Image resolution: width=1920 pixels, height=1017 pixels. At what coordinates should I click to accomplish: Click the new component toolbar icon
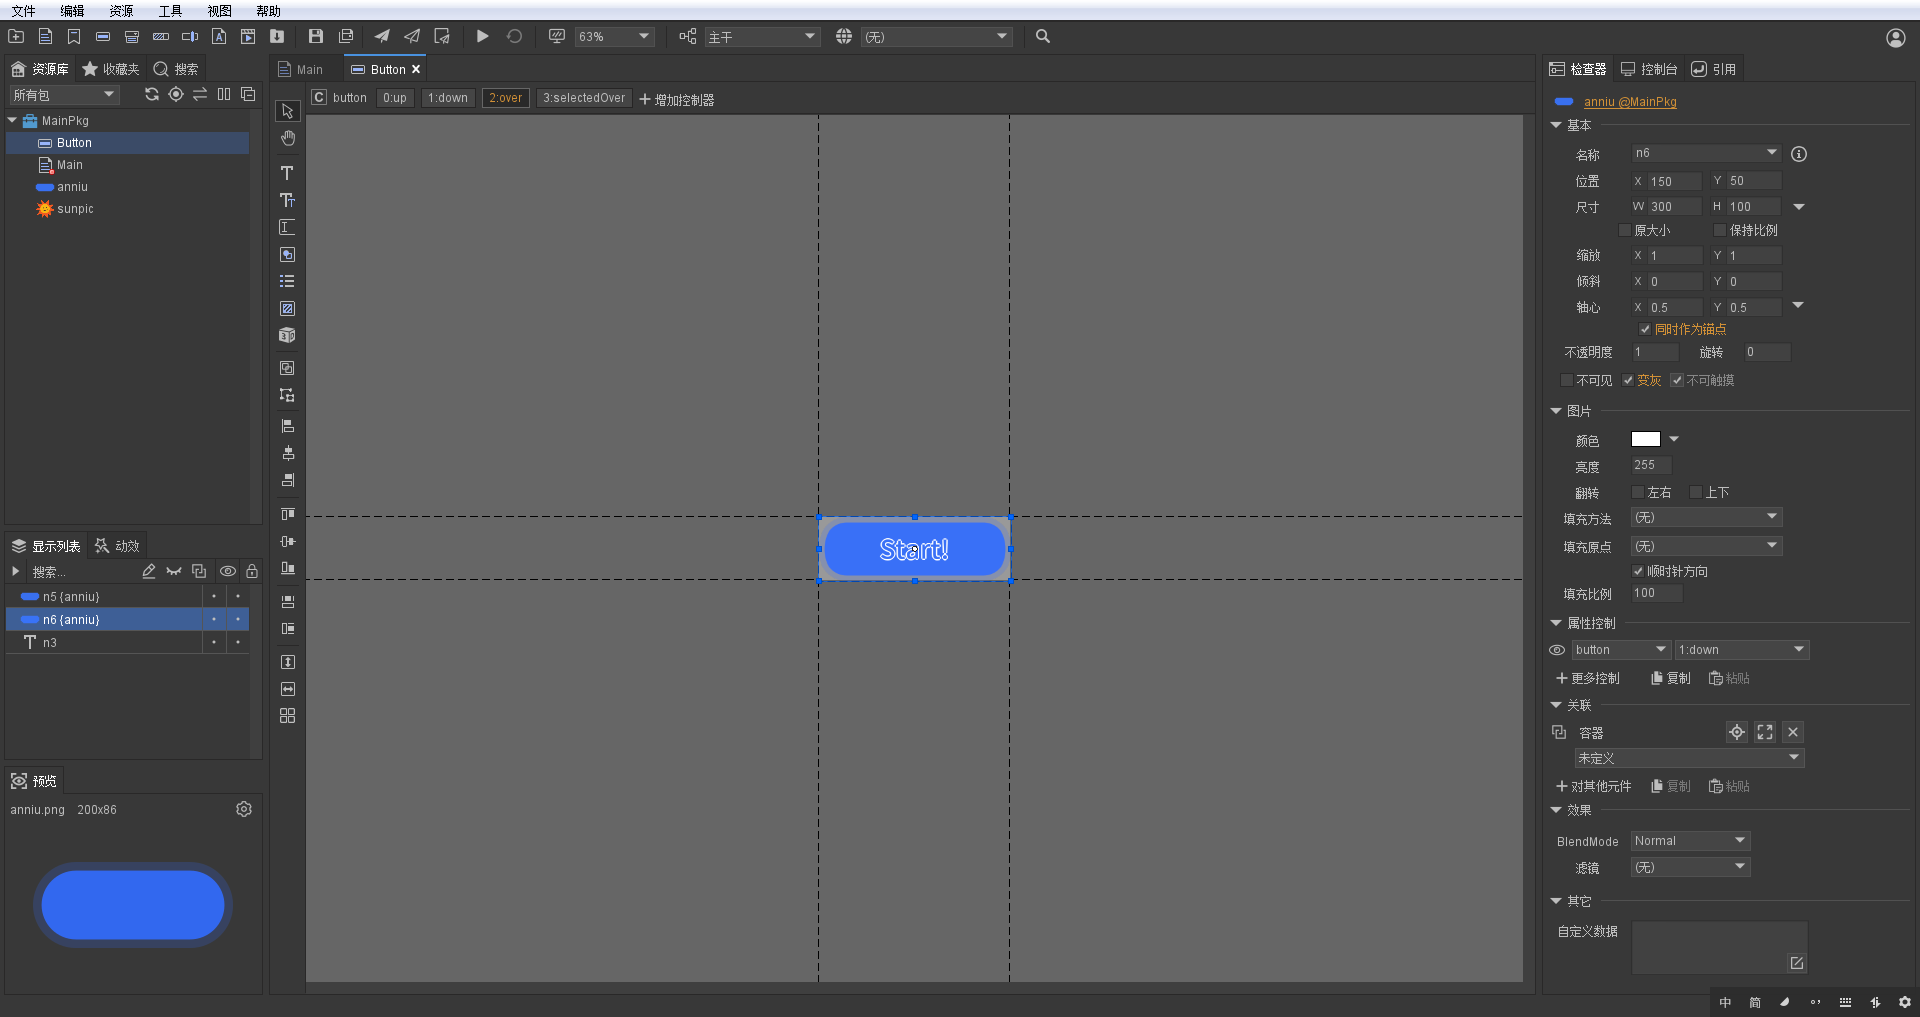[45, 36]
